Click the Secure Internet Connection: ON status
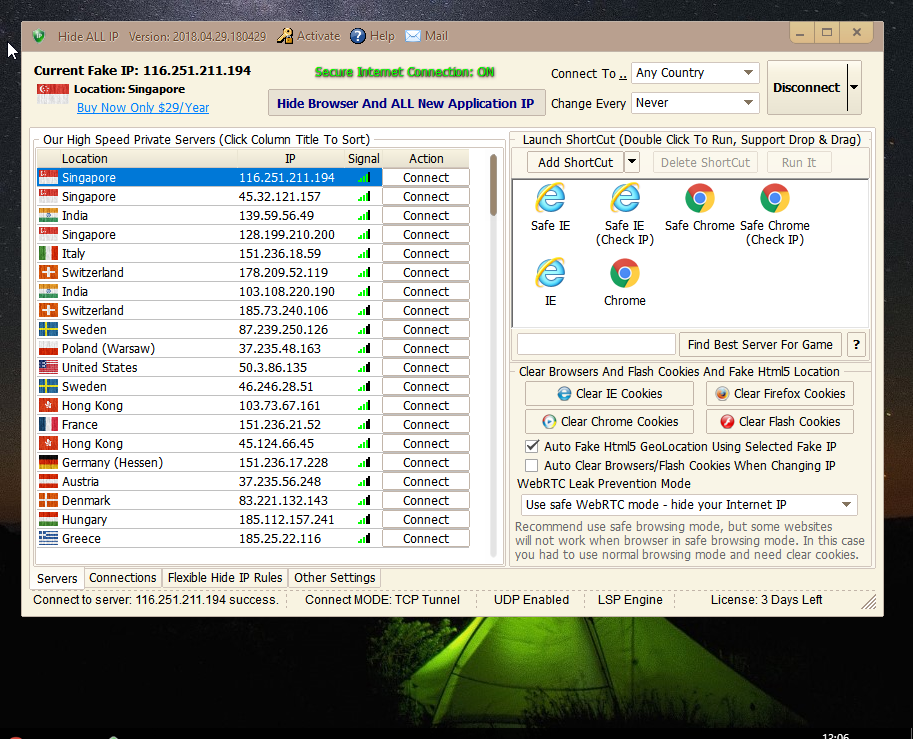 pyautogui.click(x=405, y=72)
